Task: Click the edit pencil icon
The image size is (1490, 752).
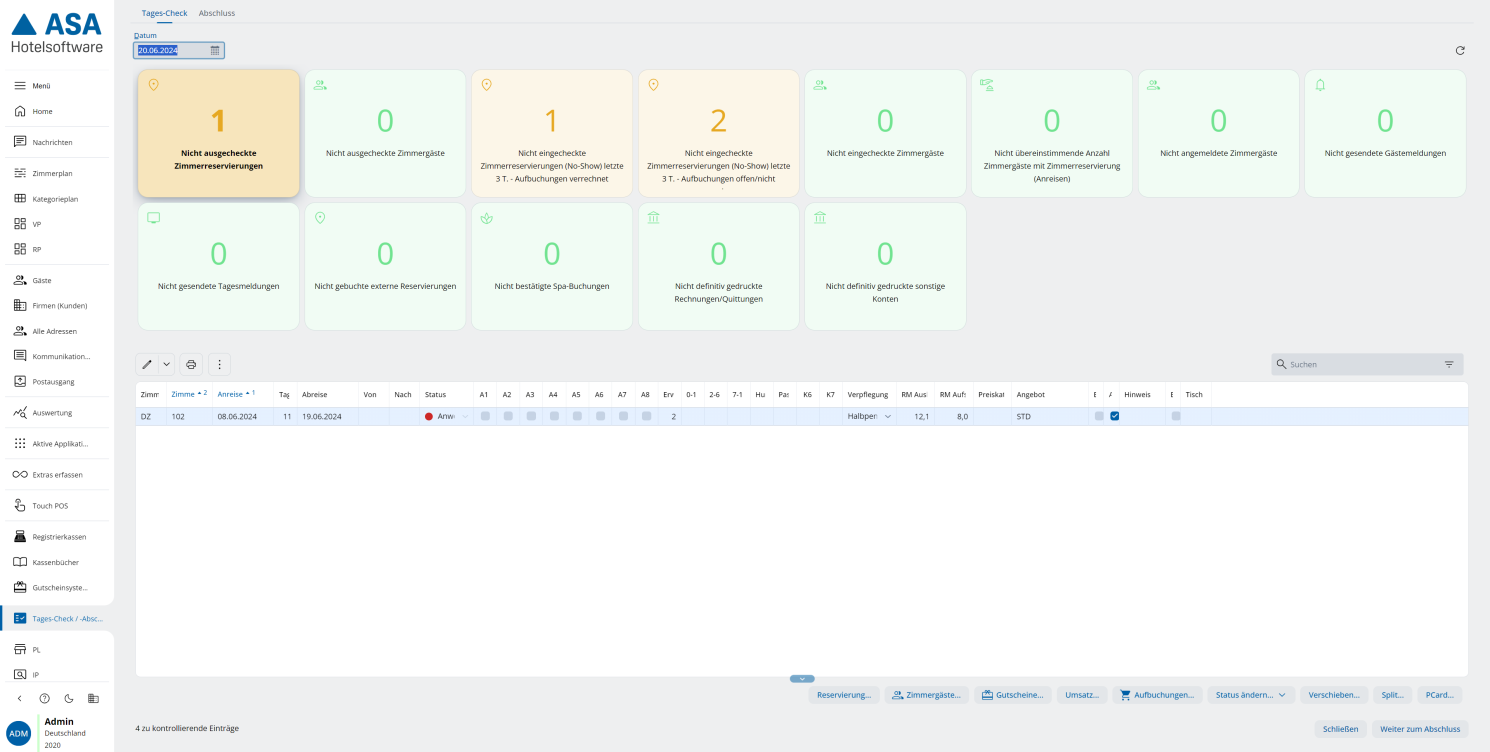Action: pyautogui.click(x=148, y=365)
